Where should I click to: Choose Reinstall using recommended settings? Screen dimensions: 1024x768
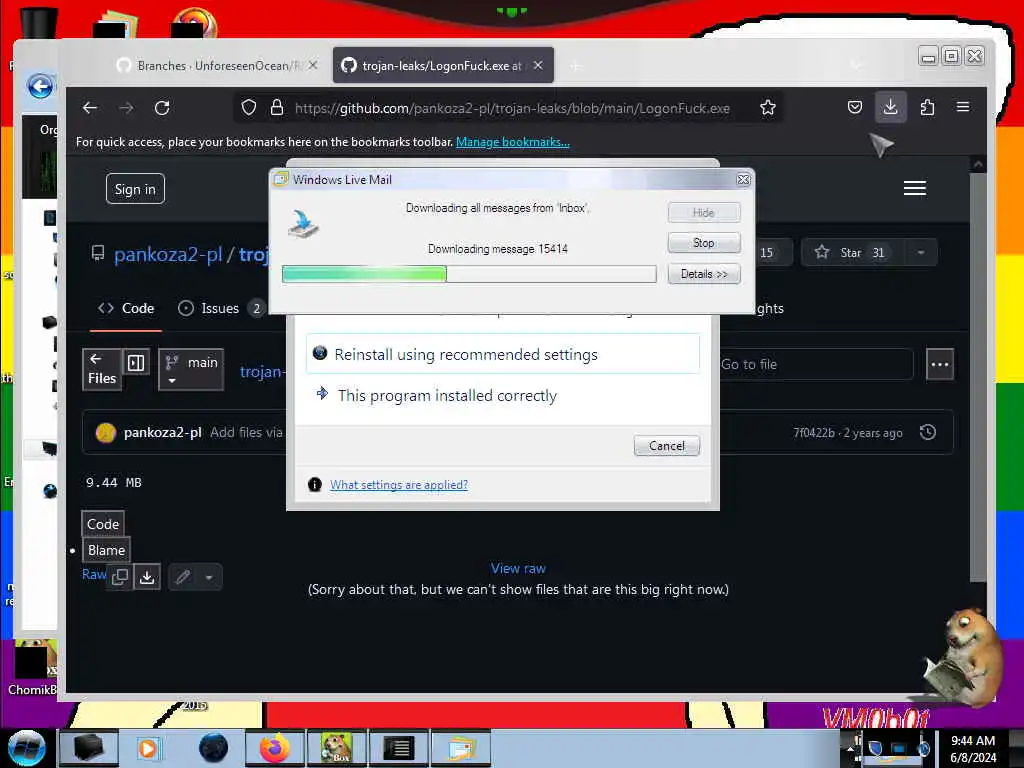click(503, 354)
